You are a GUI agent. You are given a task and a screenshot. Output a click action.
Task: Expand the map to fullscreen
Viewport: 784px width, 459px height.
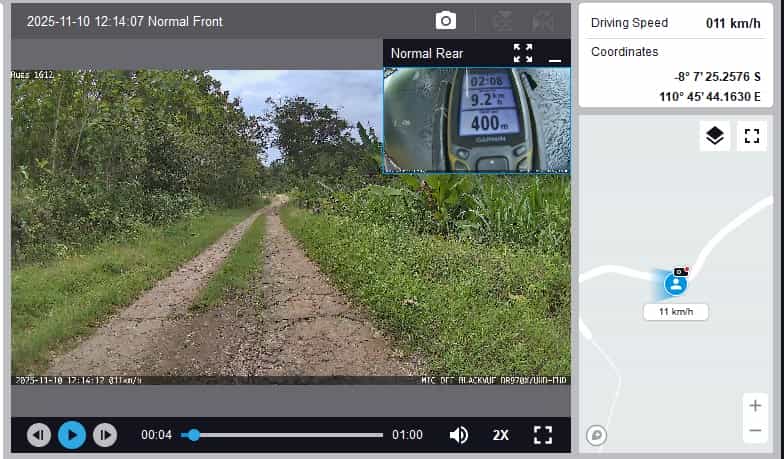click(x=751, y=136)
